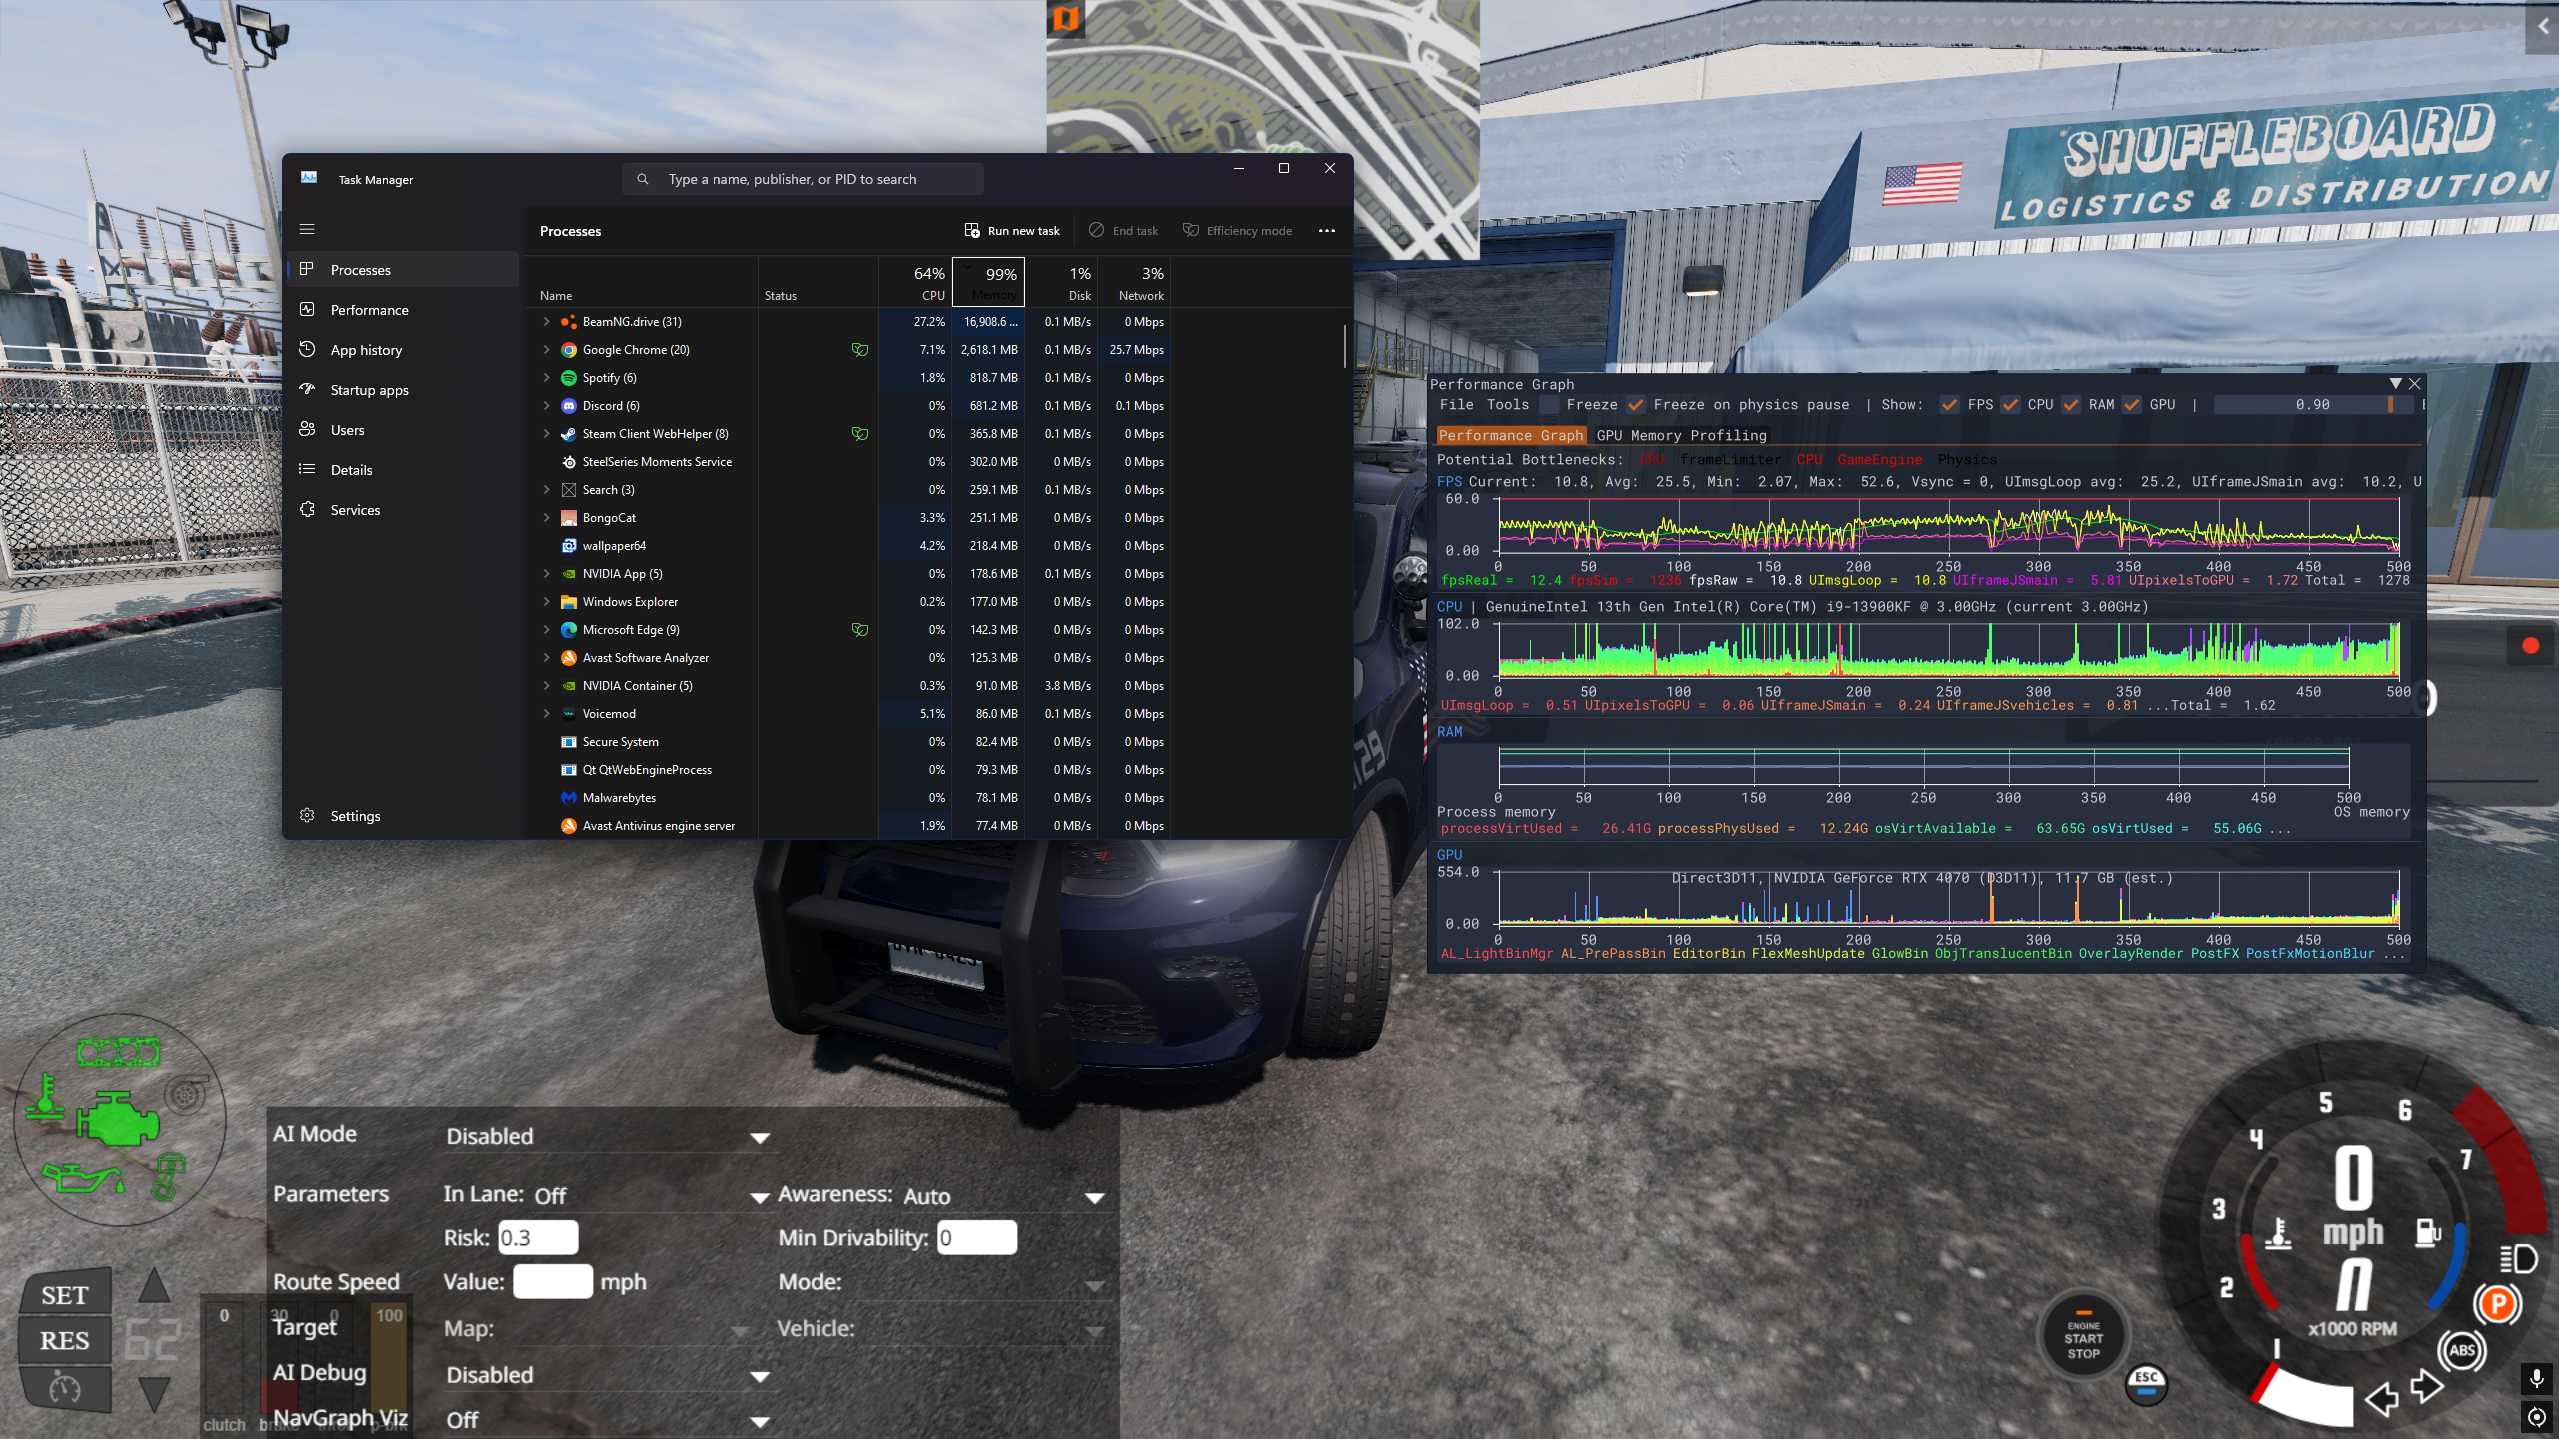Open Task Manager more options ellipsis
The image size is (2559, 1439).
1327,231
